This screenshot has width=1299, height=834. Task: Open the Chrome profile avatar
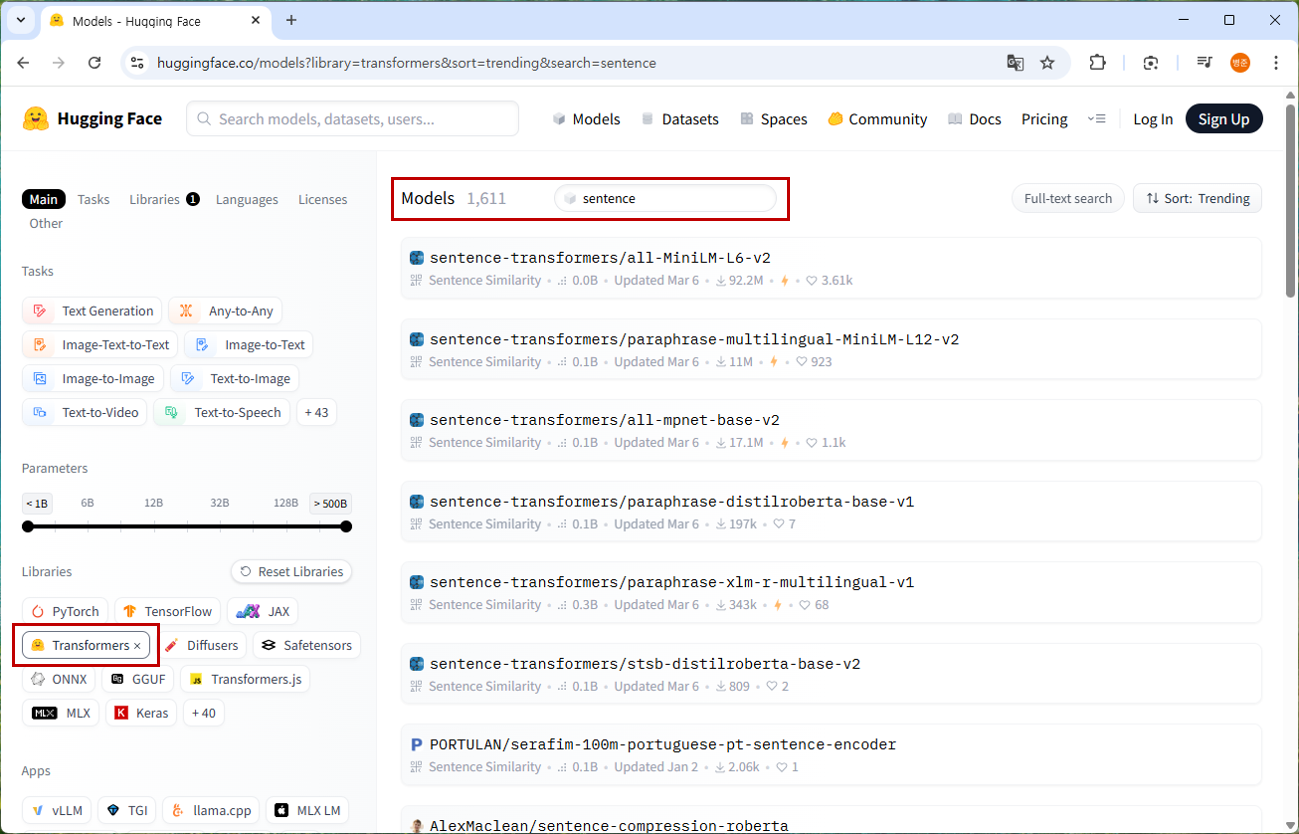[x=1240, y=63]
